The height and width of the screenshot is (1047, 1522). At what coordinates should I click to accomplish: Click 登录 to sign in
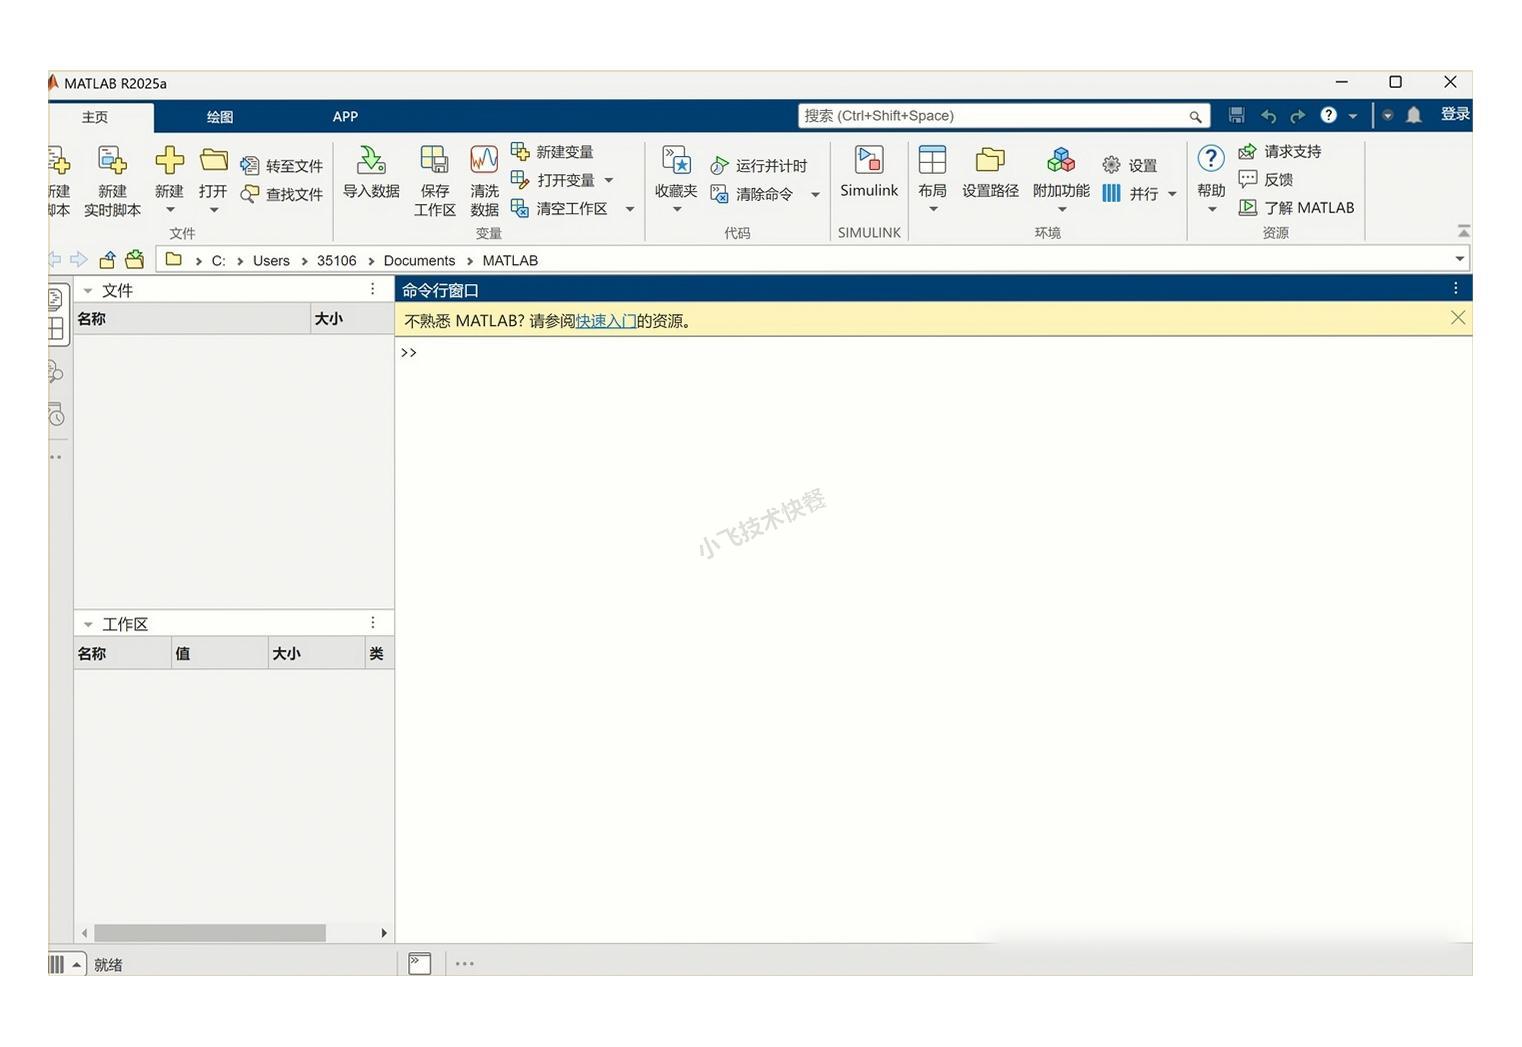click(1455, 115)
